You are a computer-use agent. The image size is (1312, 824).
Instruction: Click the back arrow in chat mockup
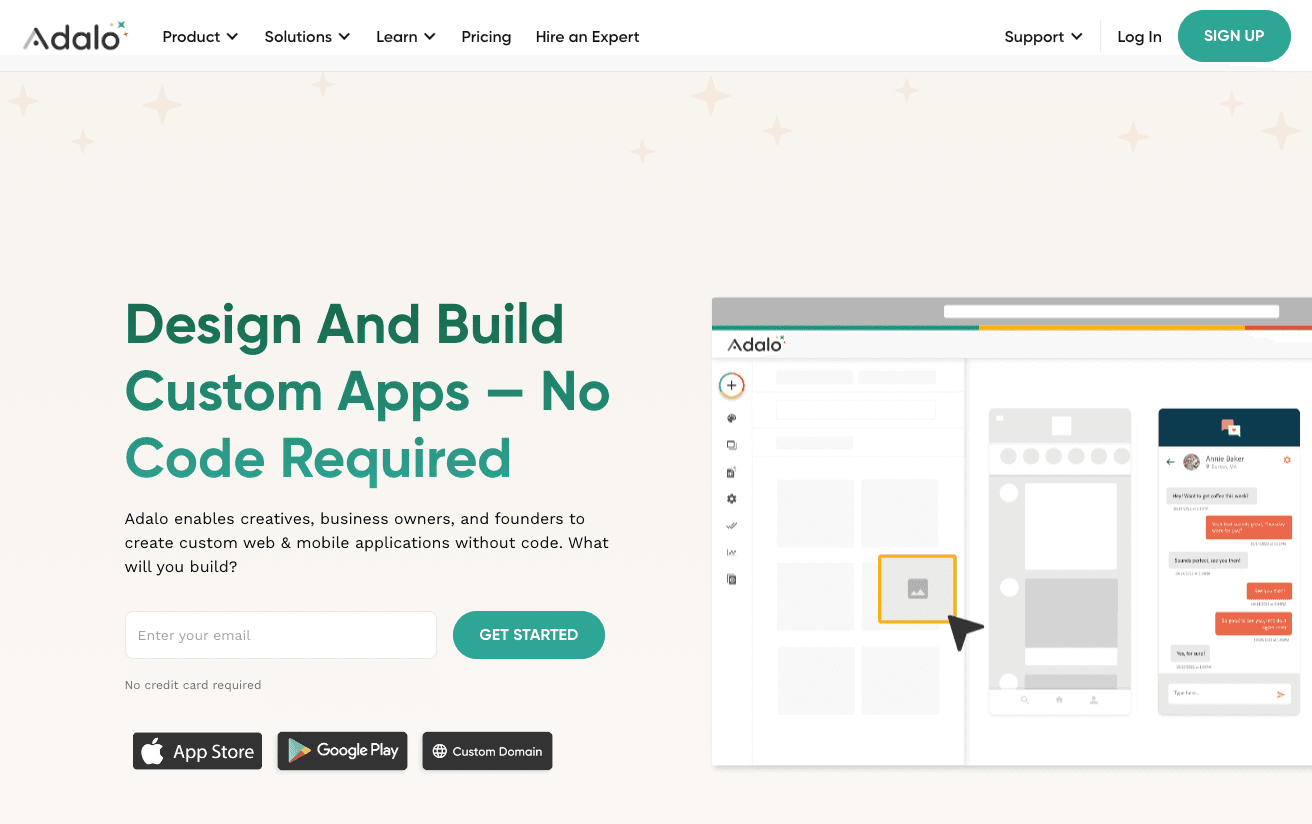click(x=1171, y=462)
